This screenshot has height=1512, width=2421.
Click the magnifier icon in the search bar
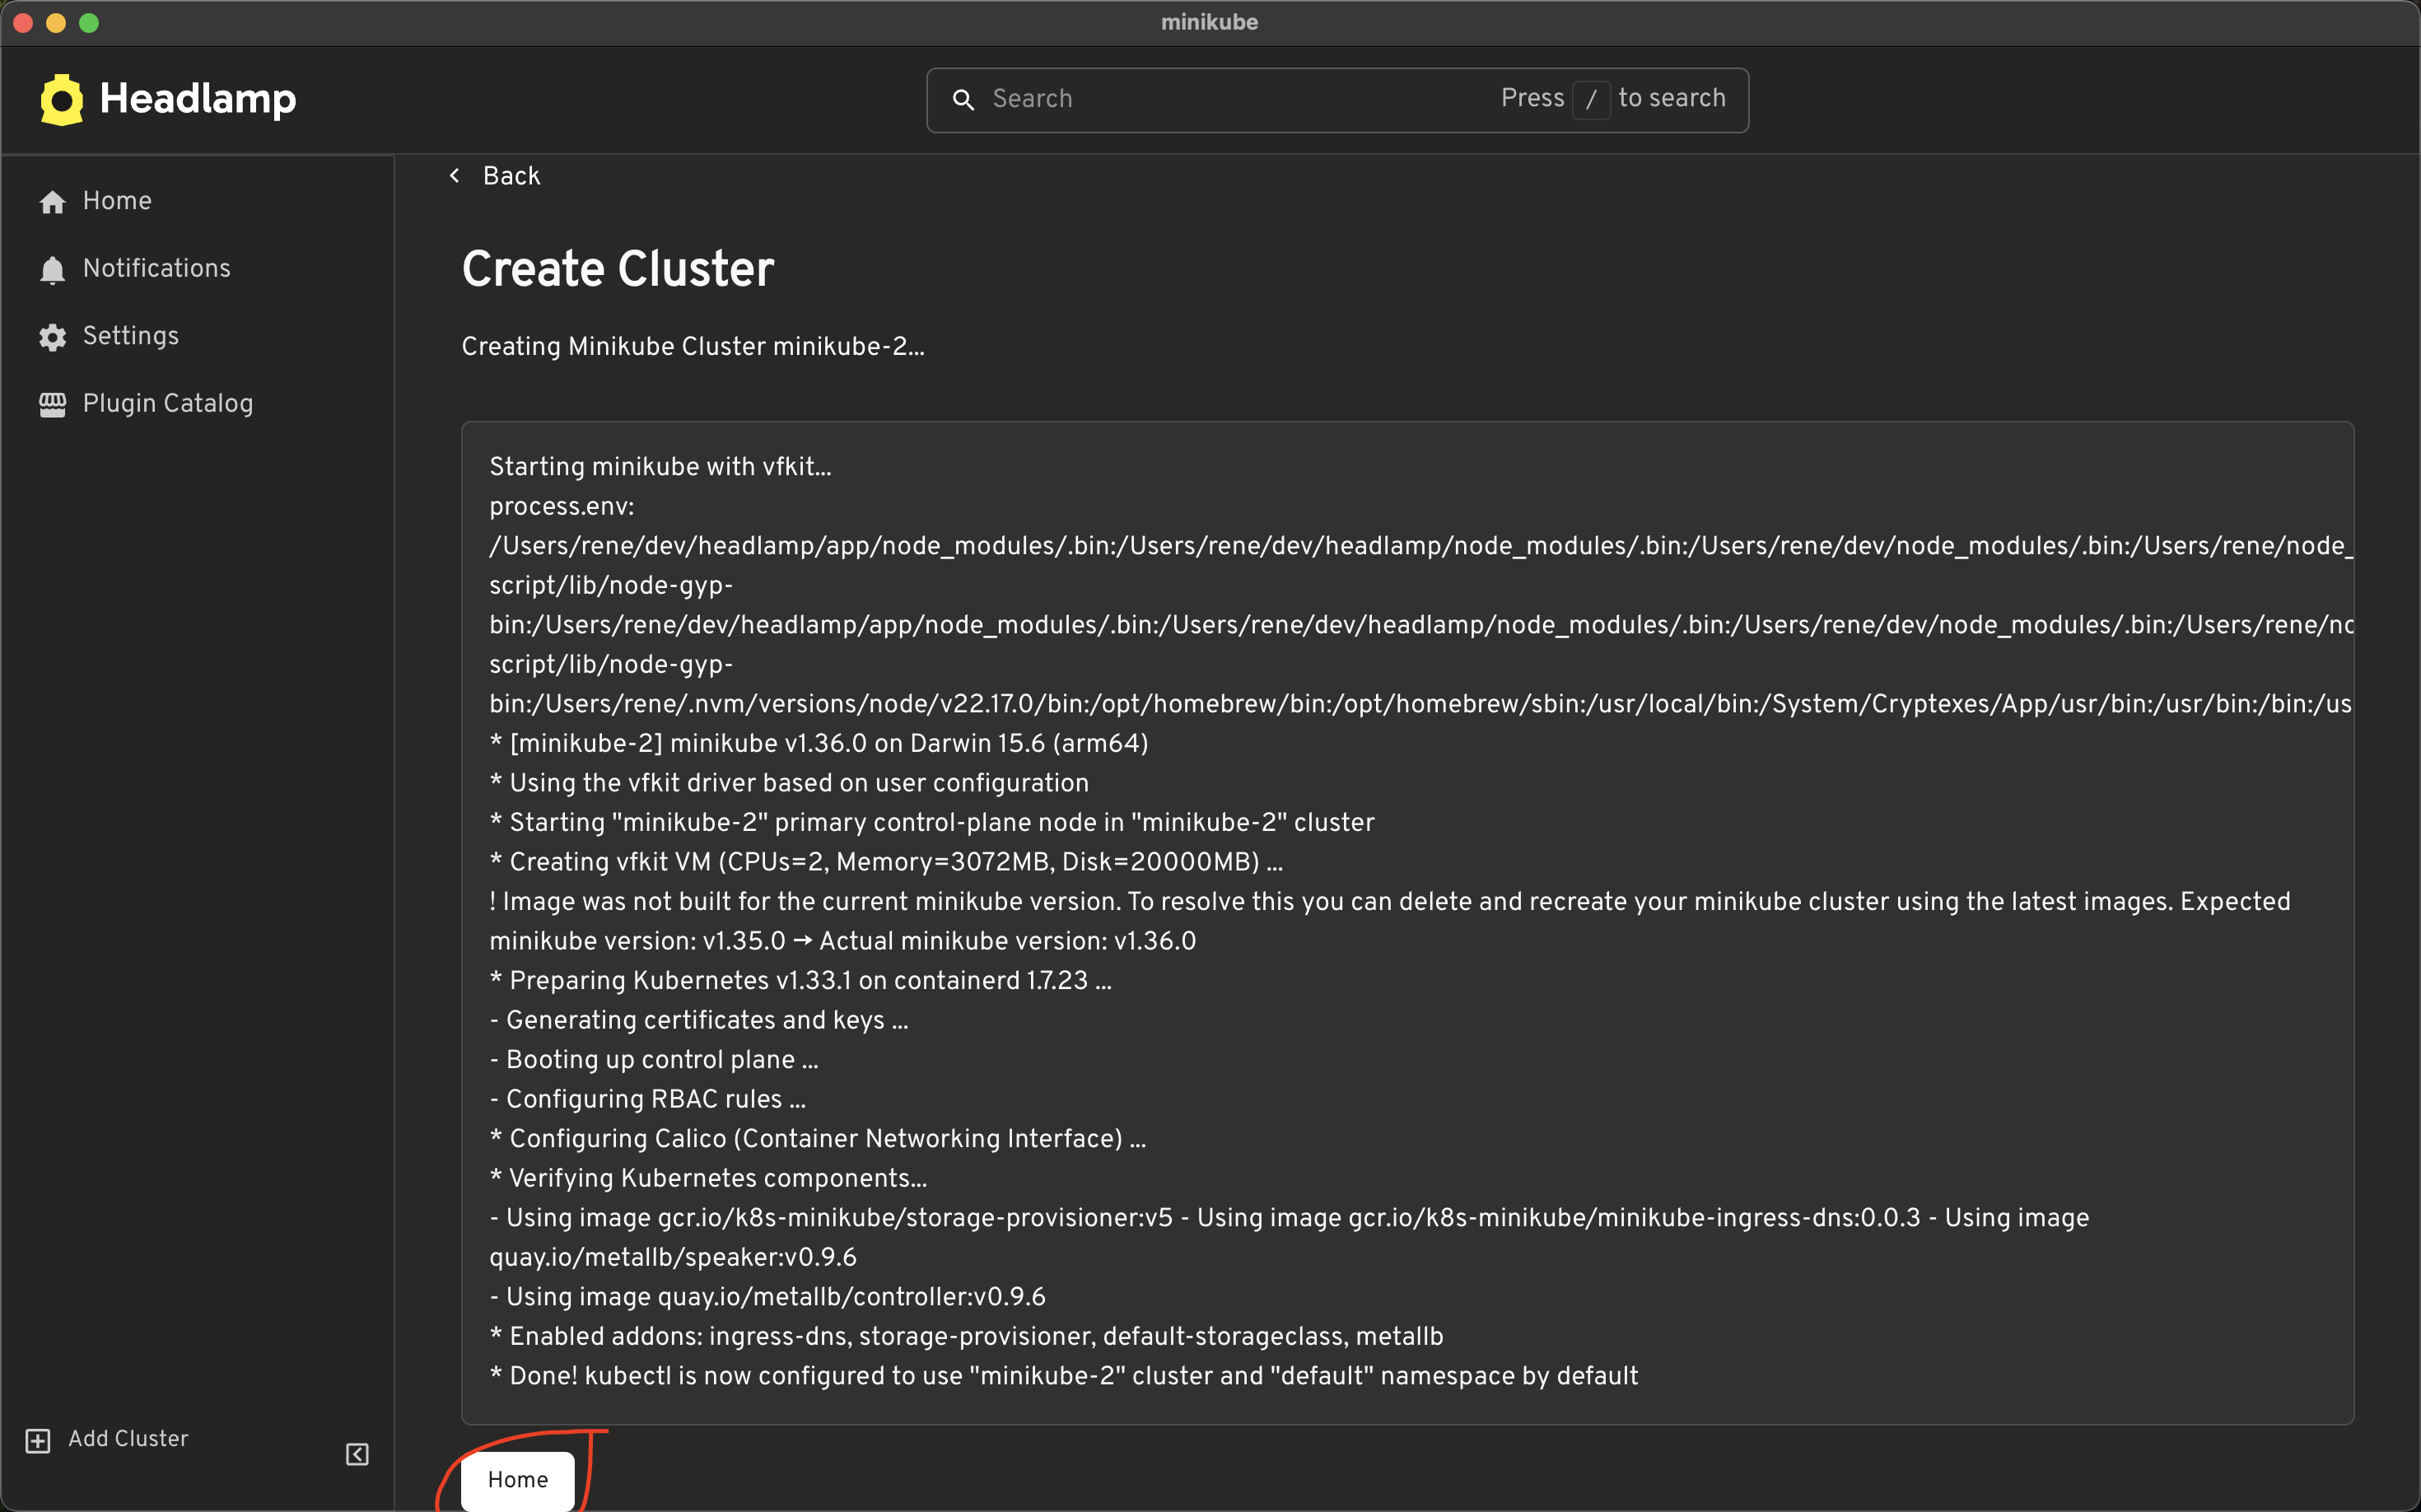964,100
